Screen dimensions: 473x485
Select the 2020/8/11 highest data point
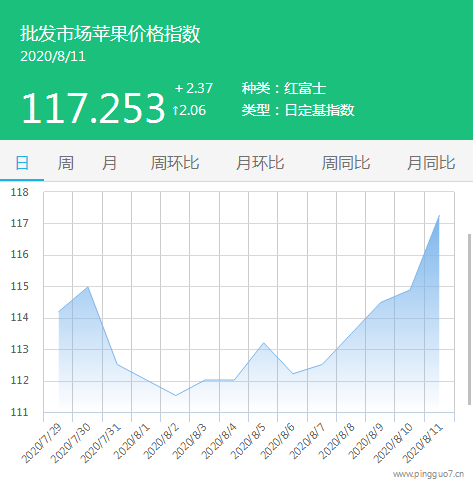[439, 216]
